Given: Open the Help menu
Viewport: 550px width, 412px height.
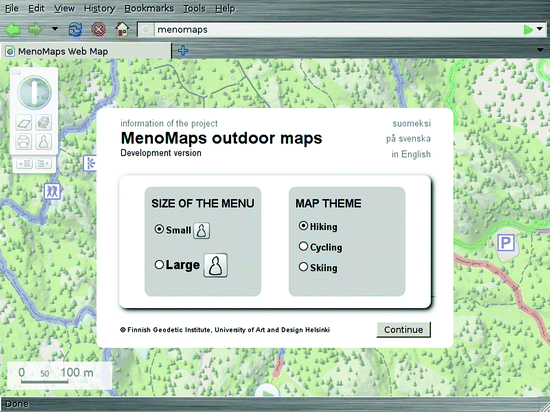Looking at the screenshot, I should 225,8.
